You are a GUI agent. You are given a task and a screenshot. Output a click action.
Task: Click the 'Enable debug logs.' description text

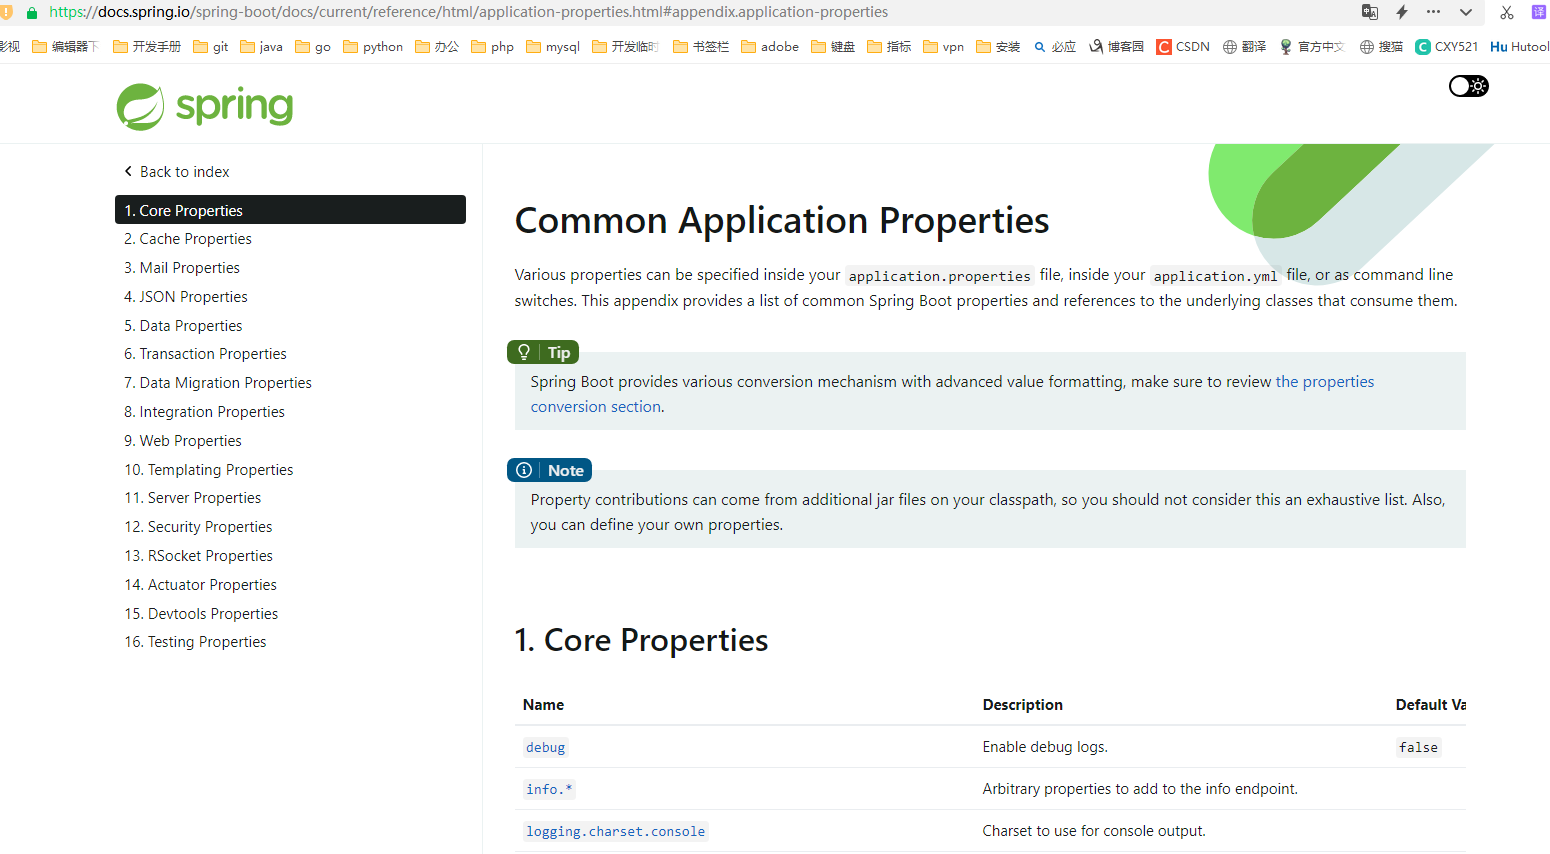[1045, 747]
